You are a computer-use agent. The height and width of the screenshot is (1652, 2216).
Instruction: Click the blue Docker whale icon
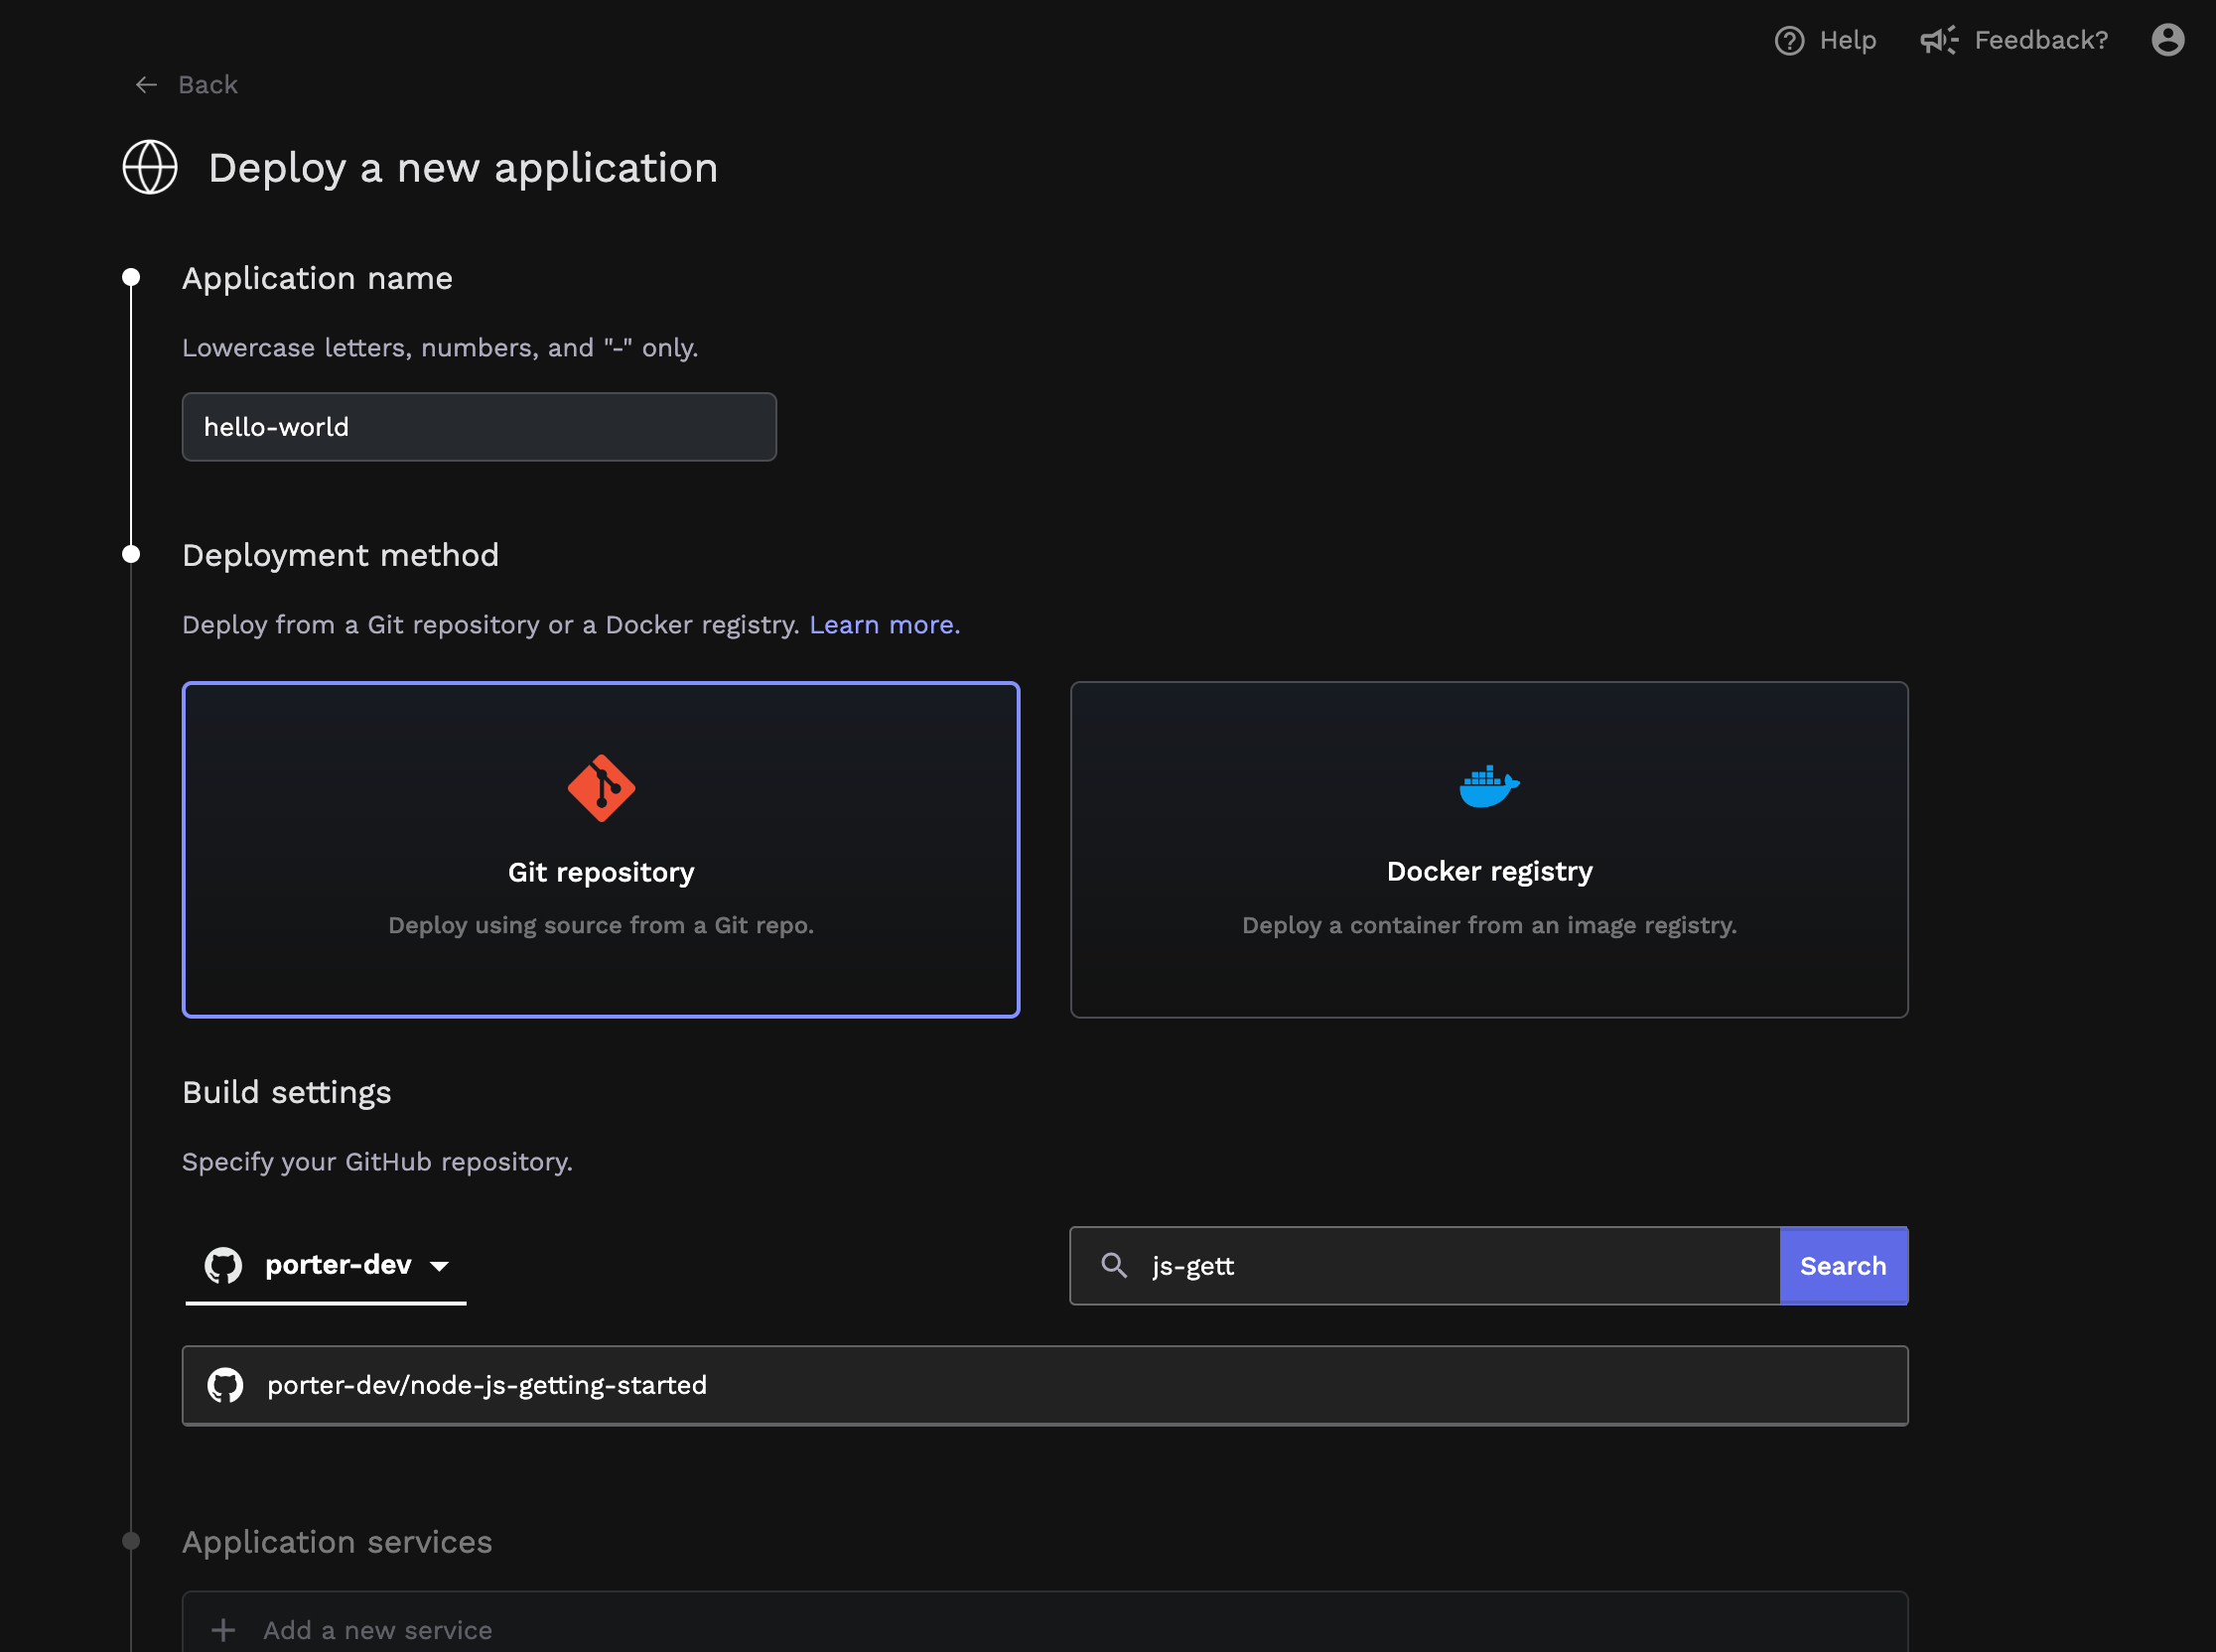pos(1488,786)
